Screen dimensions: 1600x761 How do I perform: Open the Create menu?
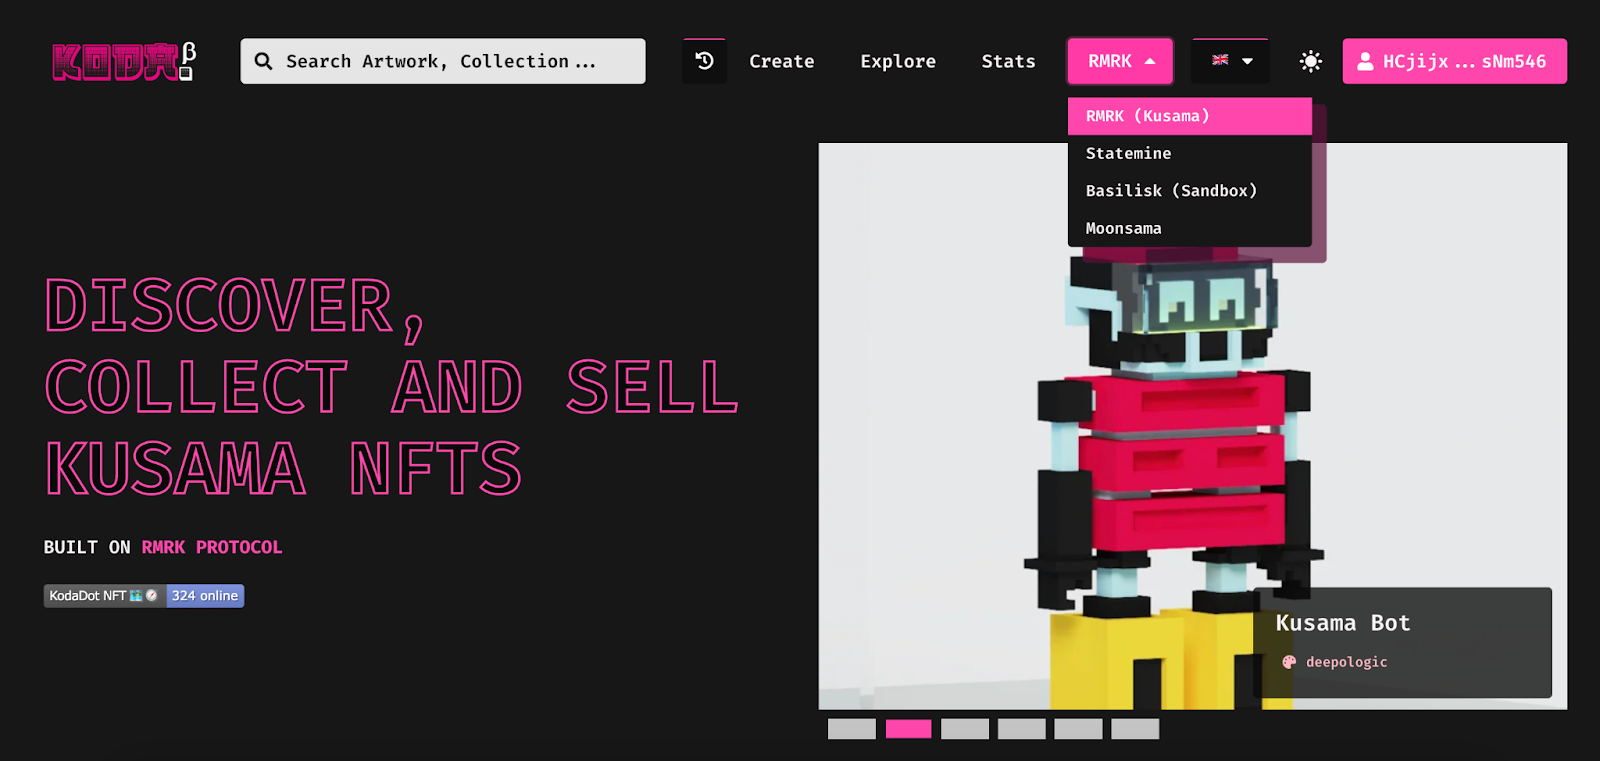point(782,61)
